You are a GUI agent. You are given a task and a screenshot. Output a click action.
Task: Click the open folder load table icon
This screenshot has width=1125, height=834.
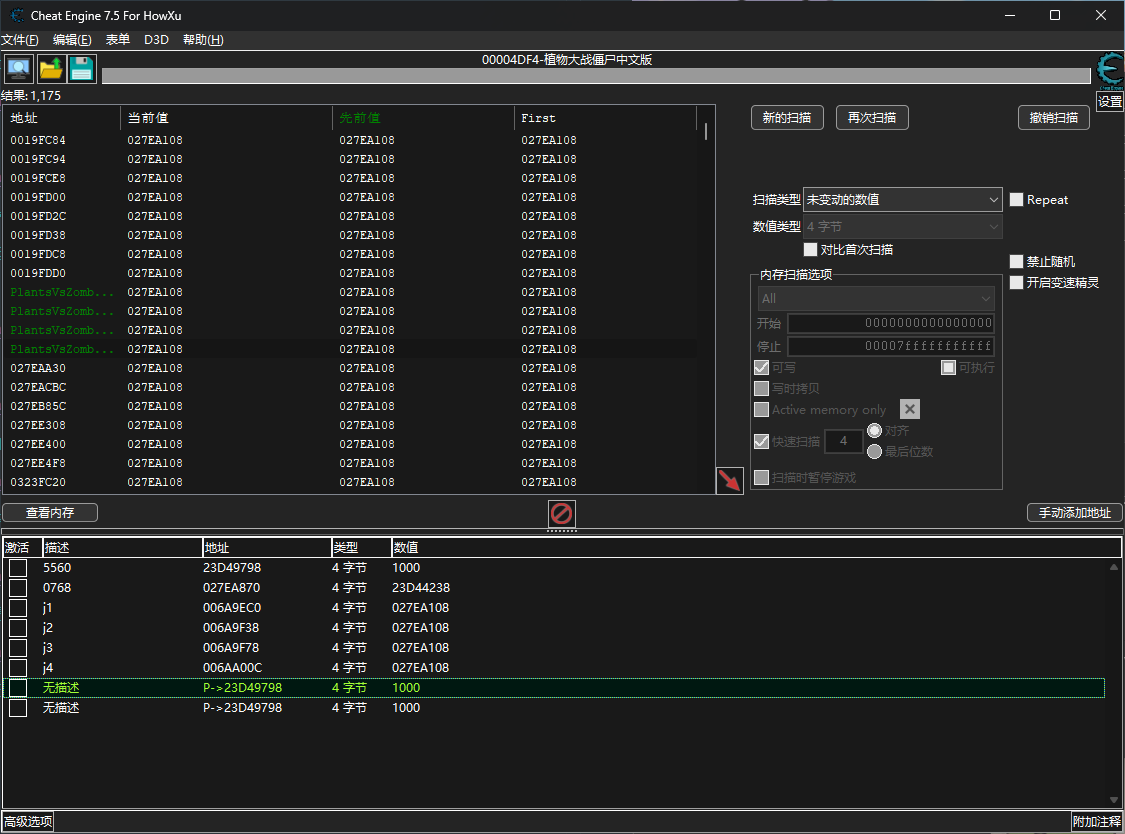click(x=50, y=68)
